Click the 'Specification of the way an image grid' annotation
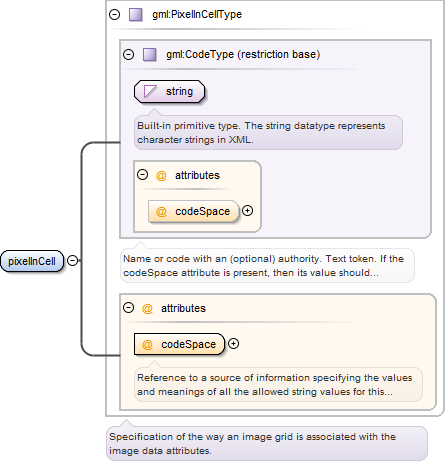The height and width of the screenshot is (464, 446). 267,443
